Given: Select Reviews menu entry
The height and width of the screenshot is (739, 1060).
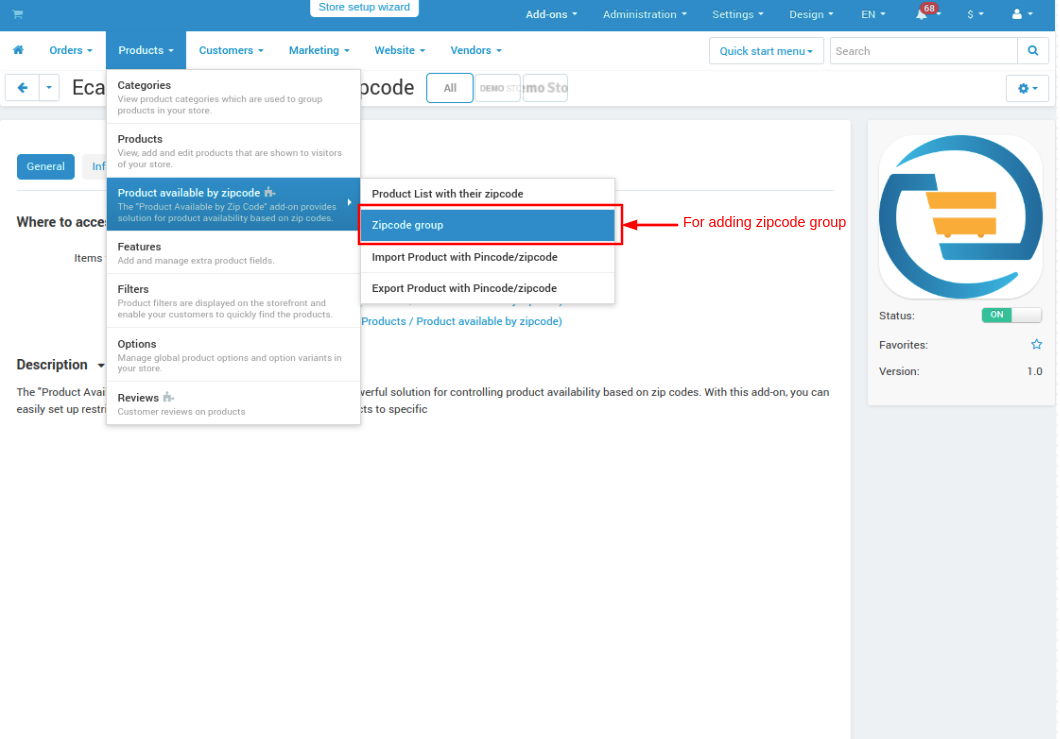Looking at the screenshot, I should pyautogui.click(x=233, y=403).
